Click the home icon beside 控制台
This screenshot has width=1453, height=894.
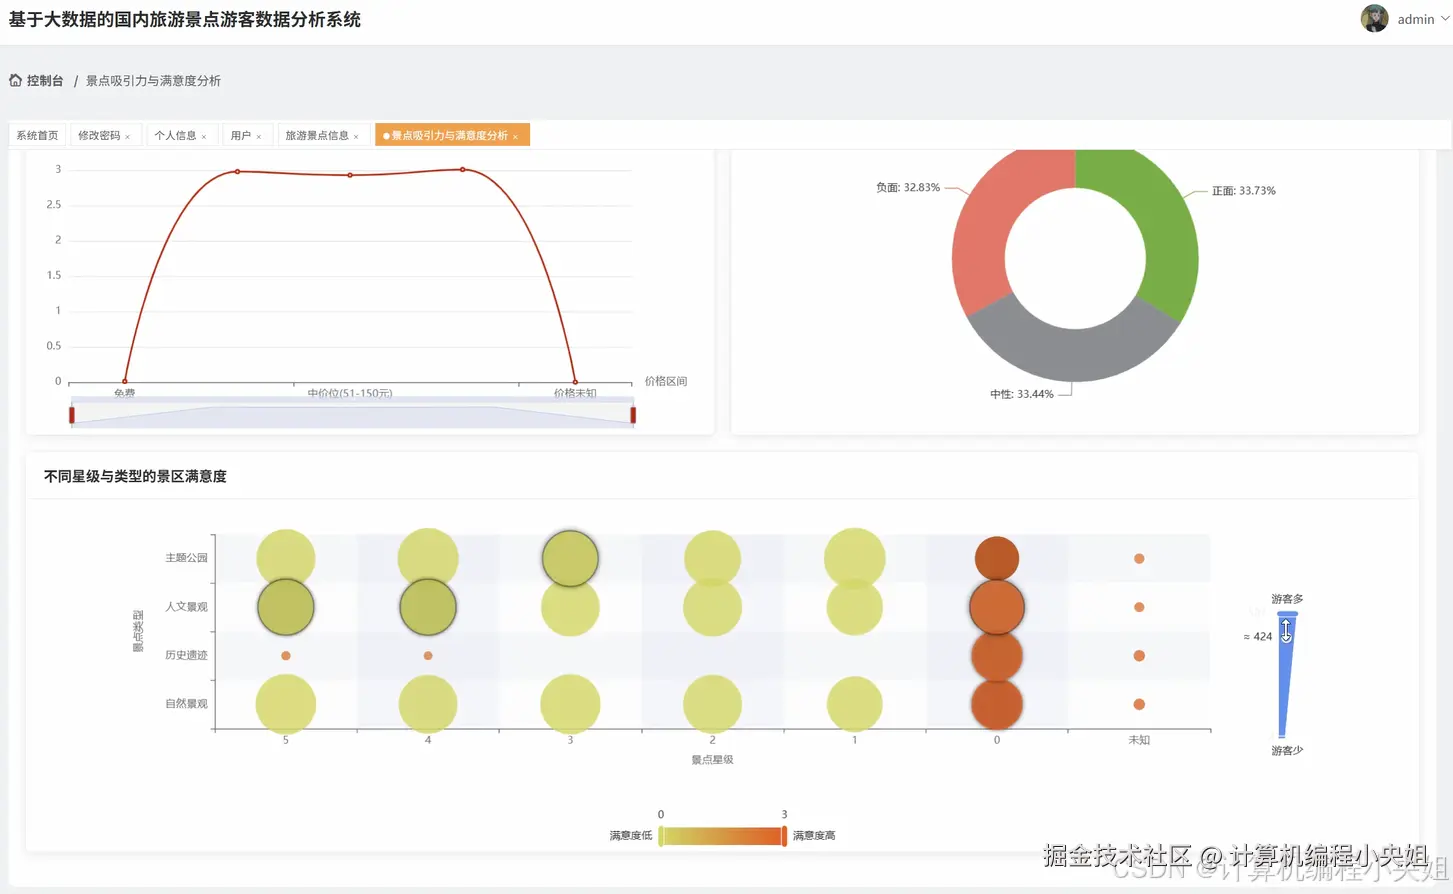(15, 80)
